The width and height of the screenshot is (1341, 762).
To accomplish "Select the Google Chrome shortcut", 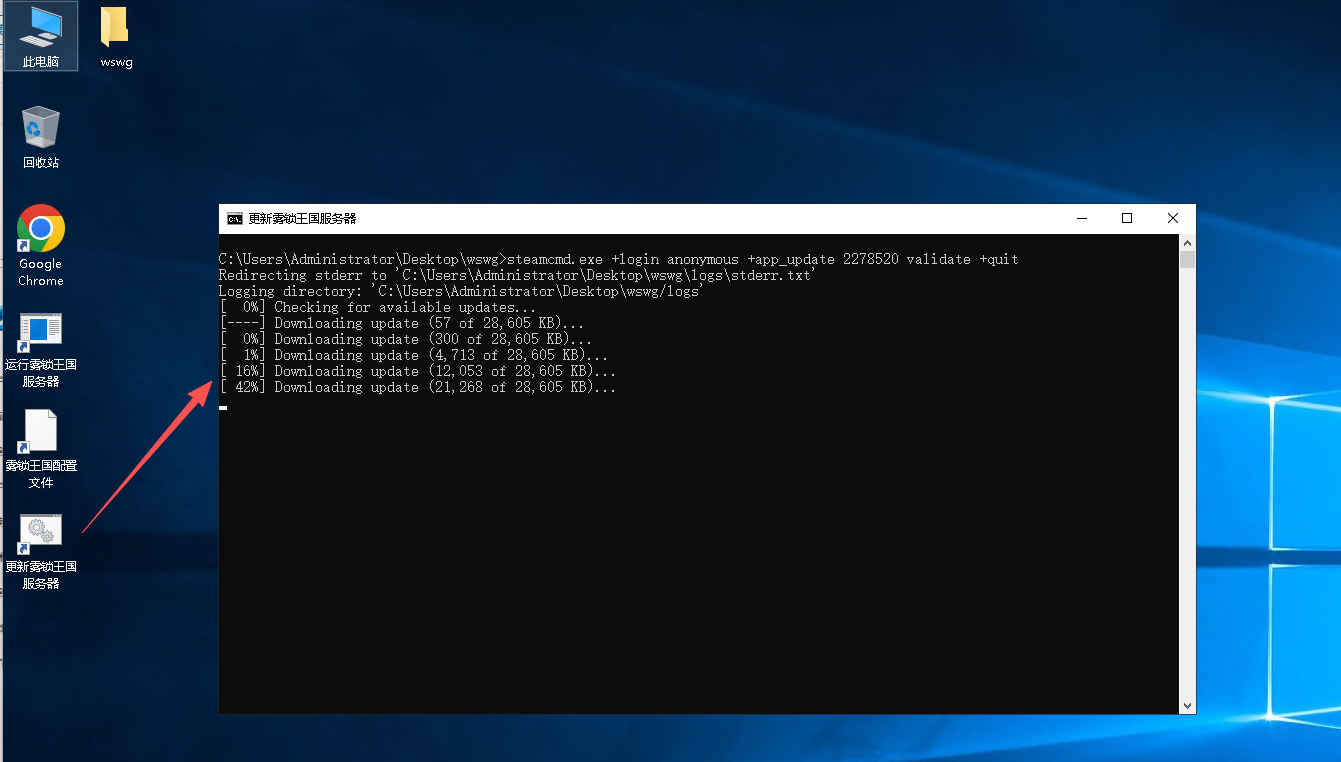I will [41, 244].
